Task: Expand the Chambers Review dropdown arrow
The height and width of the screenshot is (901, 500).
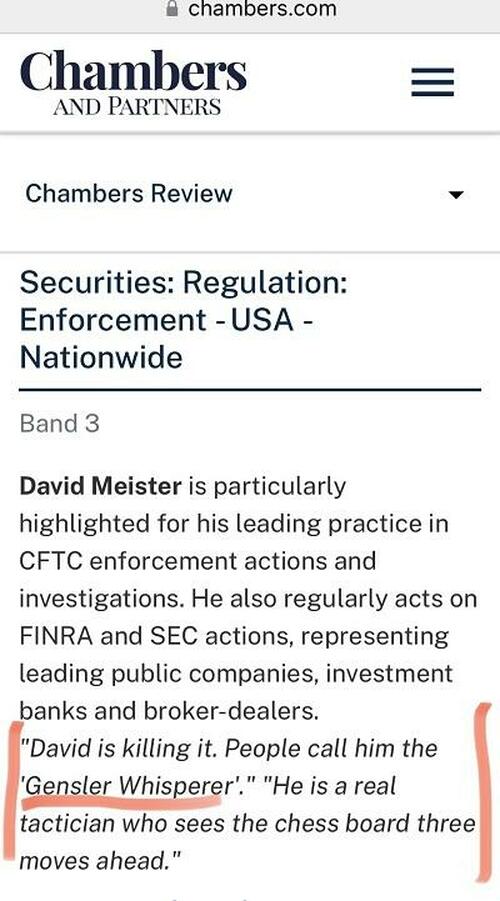Action: [x=456, y=195]
